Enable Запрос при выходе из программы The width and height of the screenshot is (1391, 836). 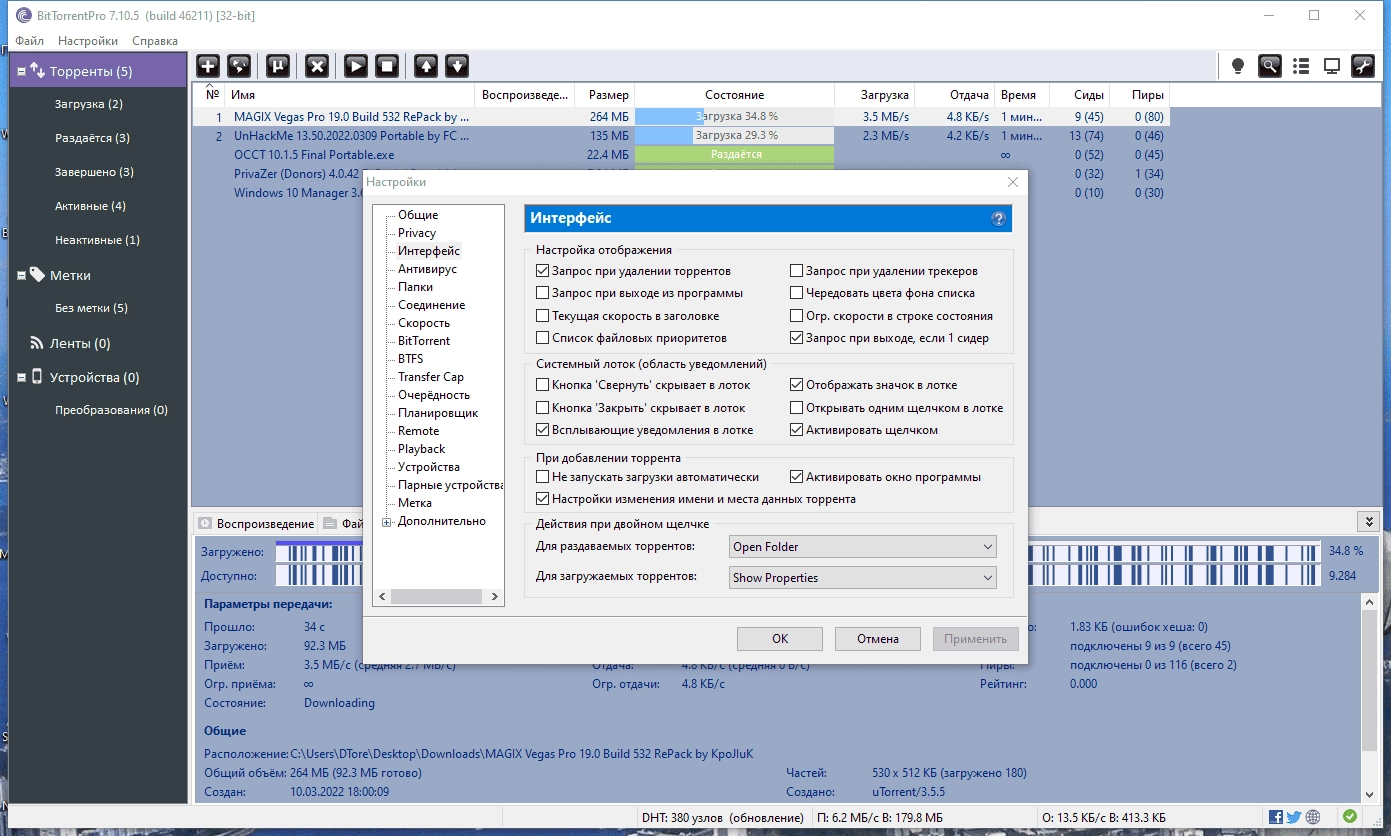coord(543,293)
